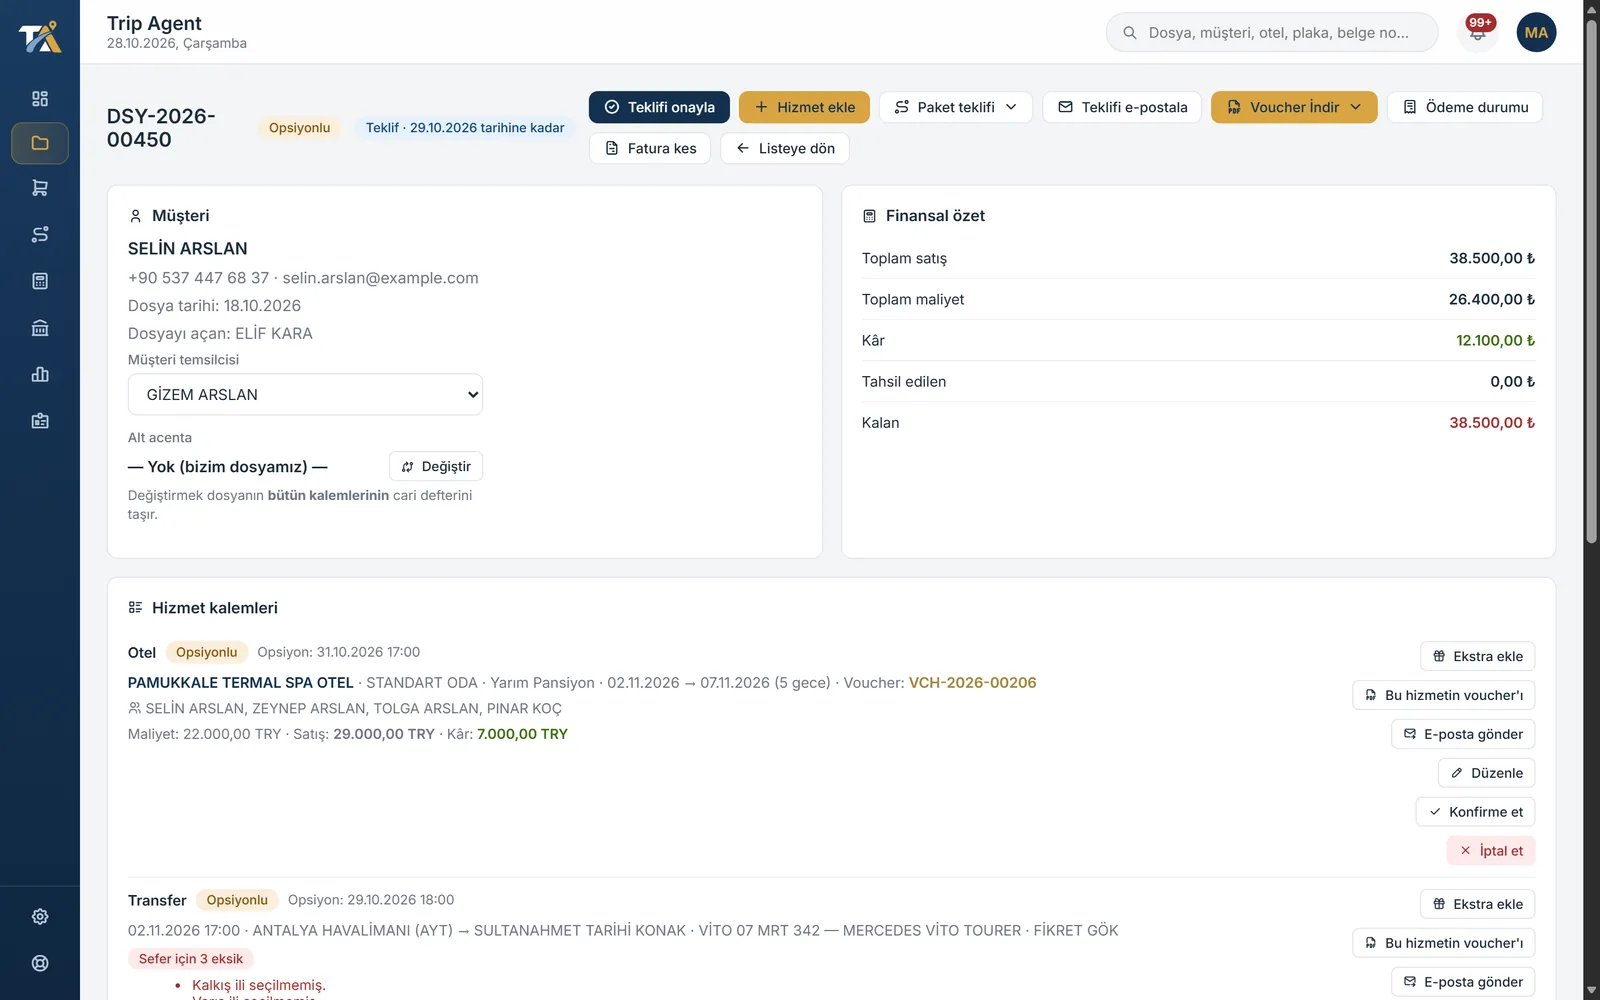Open the calculator icon in sidebar
The width and height of the screenshot is (1600, 1000).
coord(40,281)
